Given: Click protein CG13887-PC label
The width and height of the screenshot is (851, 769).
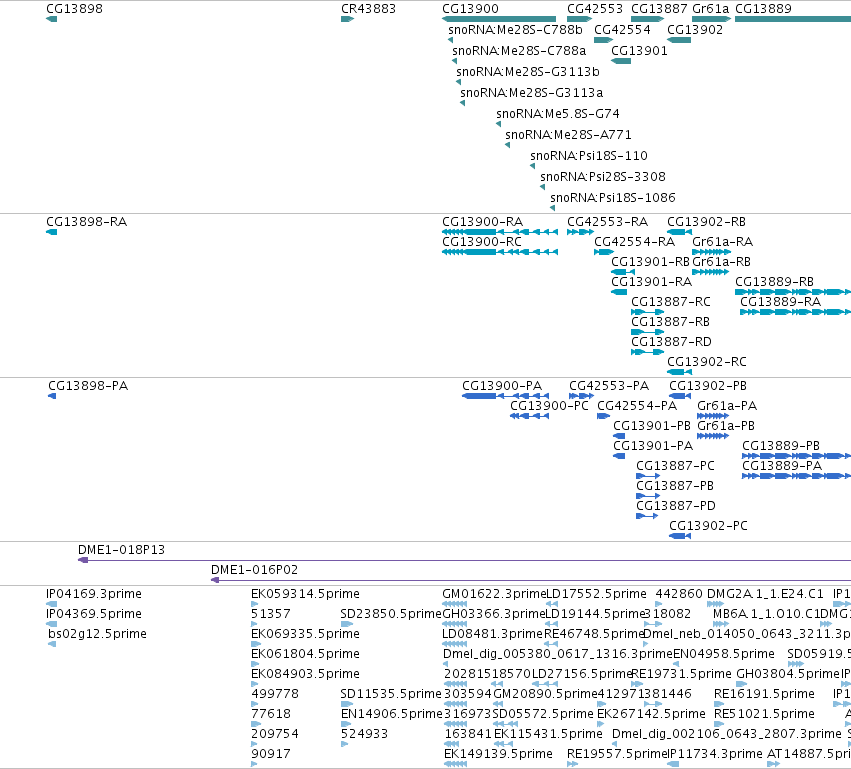Looking at the screenshot, I should coord(675,466).
